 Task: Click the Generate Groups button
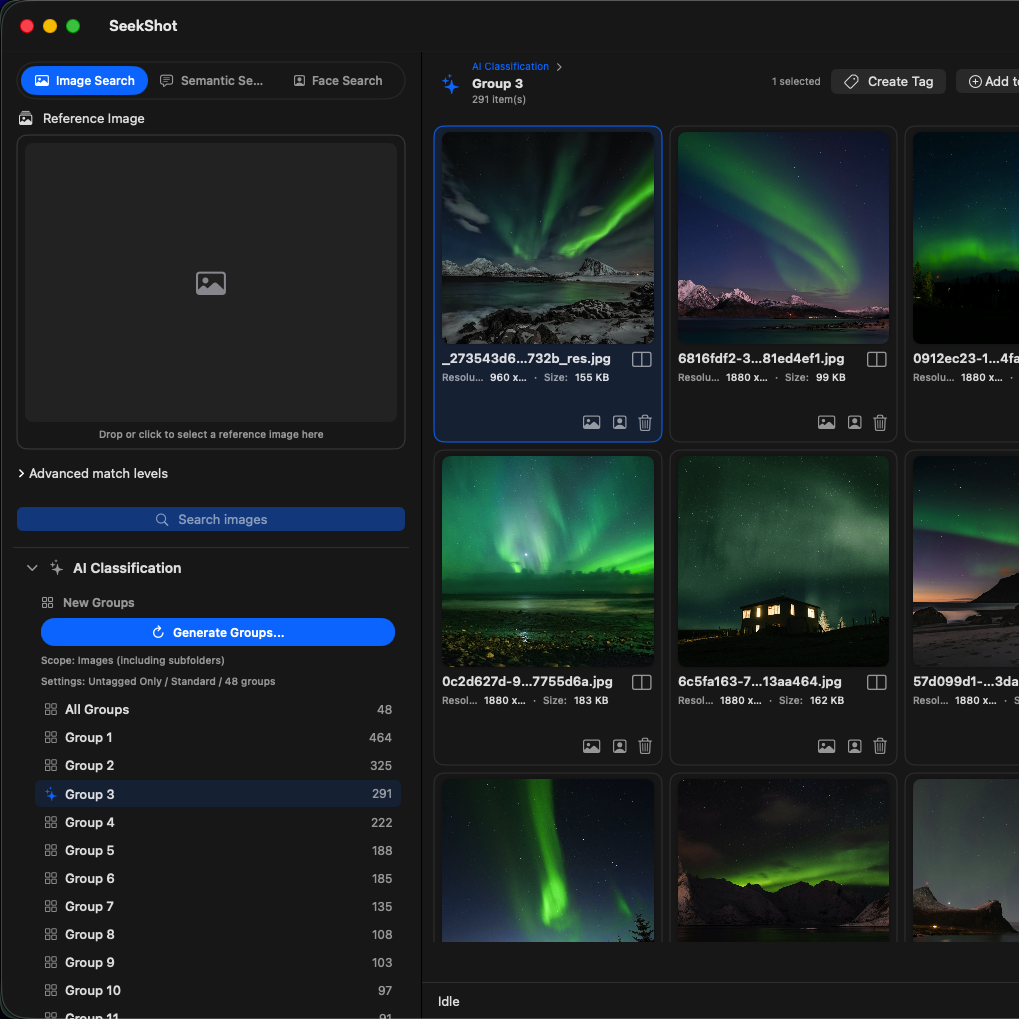click(x=218, y=632)
